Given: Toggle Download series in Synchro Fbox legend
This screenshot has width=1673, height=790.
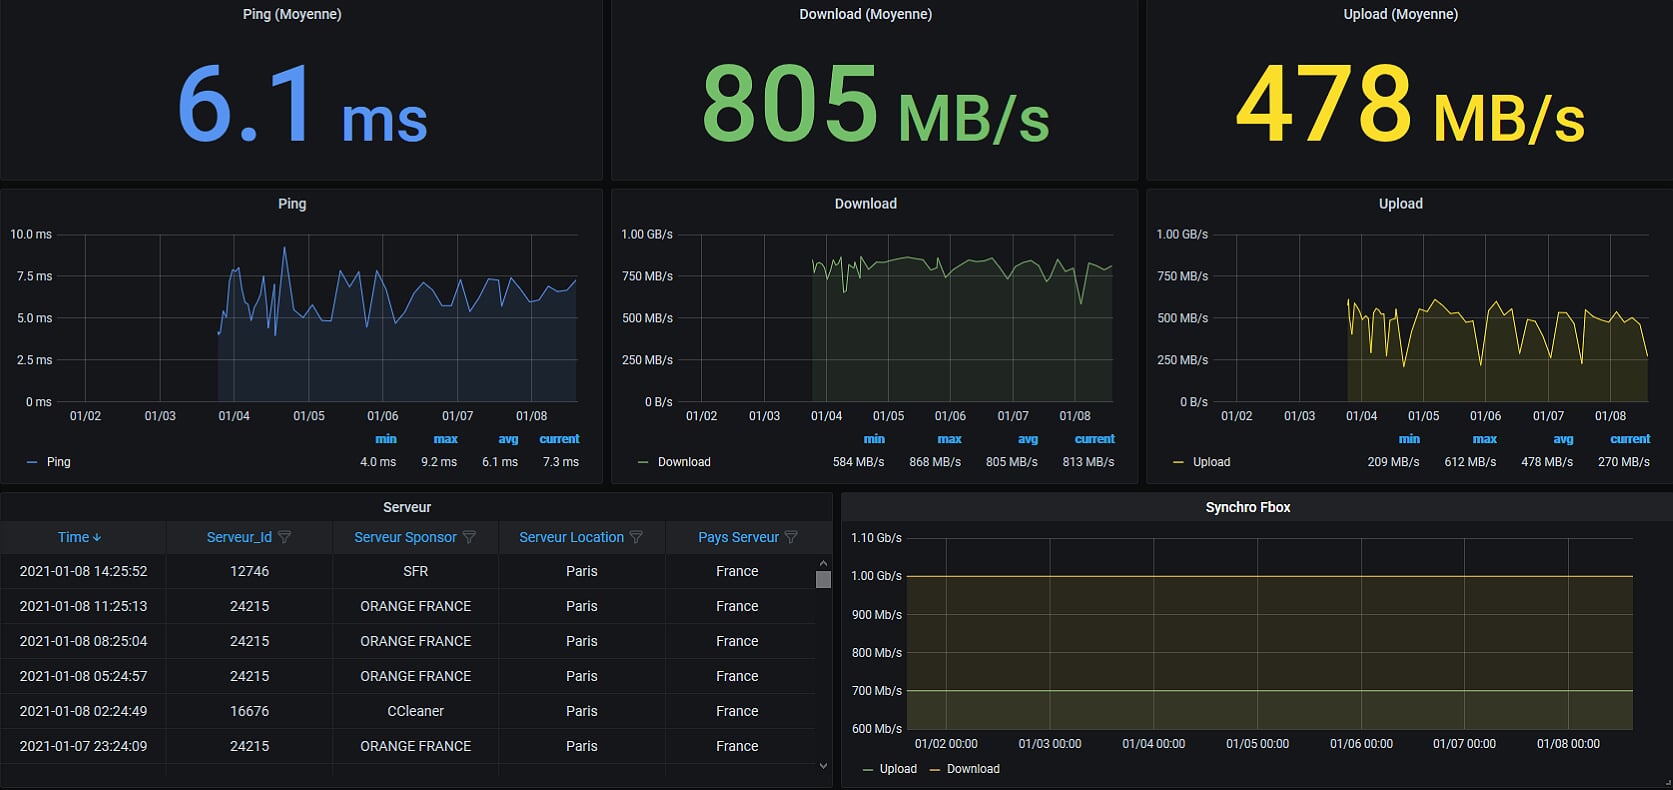Looking at the screenshot, I should pyautogui.click(x=972, y=769).
